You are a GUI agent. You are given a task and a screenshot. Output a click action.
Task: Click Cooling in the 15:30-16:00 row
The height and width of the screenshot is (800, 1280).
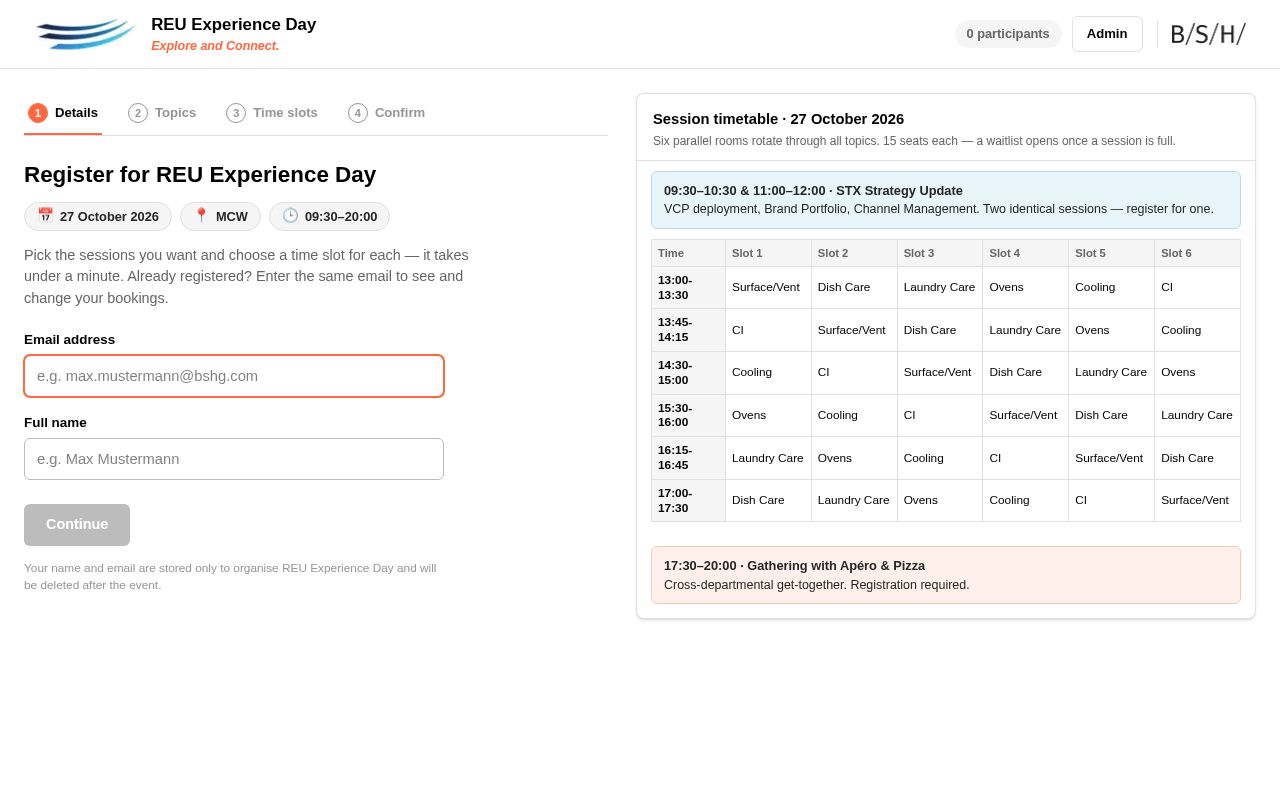click(854, 416)
